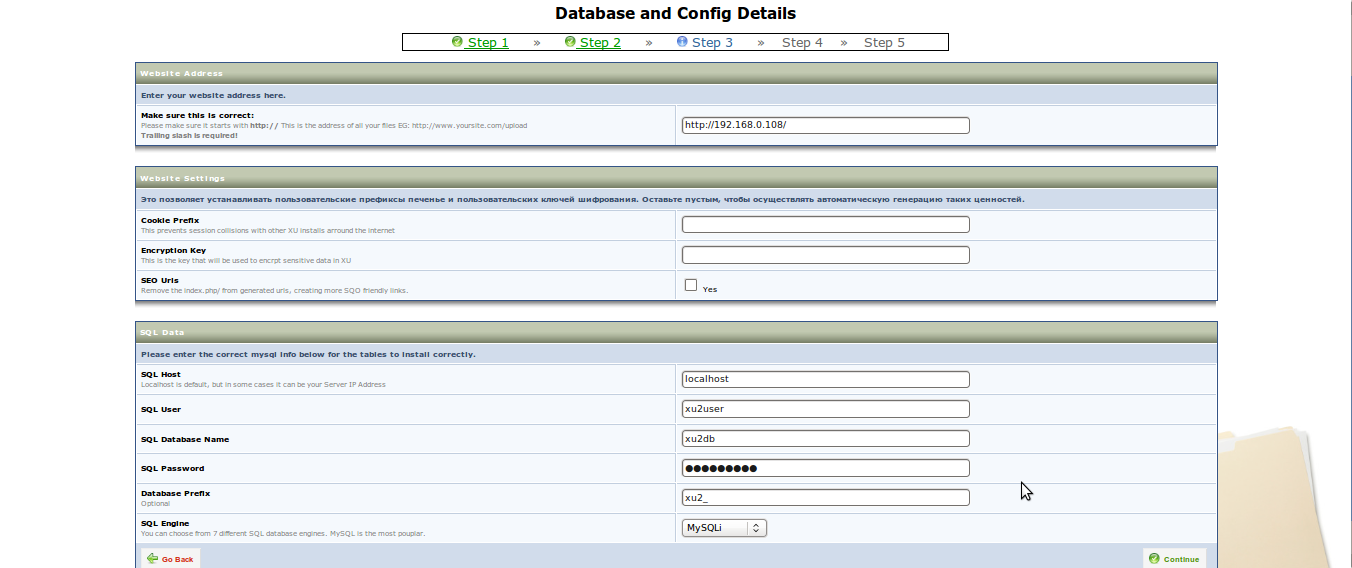Focus the Cookie Prefix input field
1352x568 pixels.
(x=826, y=224)
